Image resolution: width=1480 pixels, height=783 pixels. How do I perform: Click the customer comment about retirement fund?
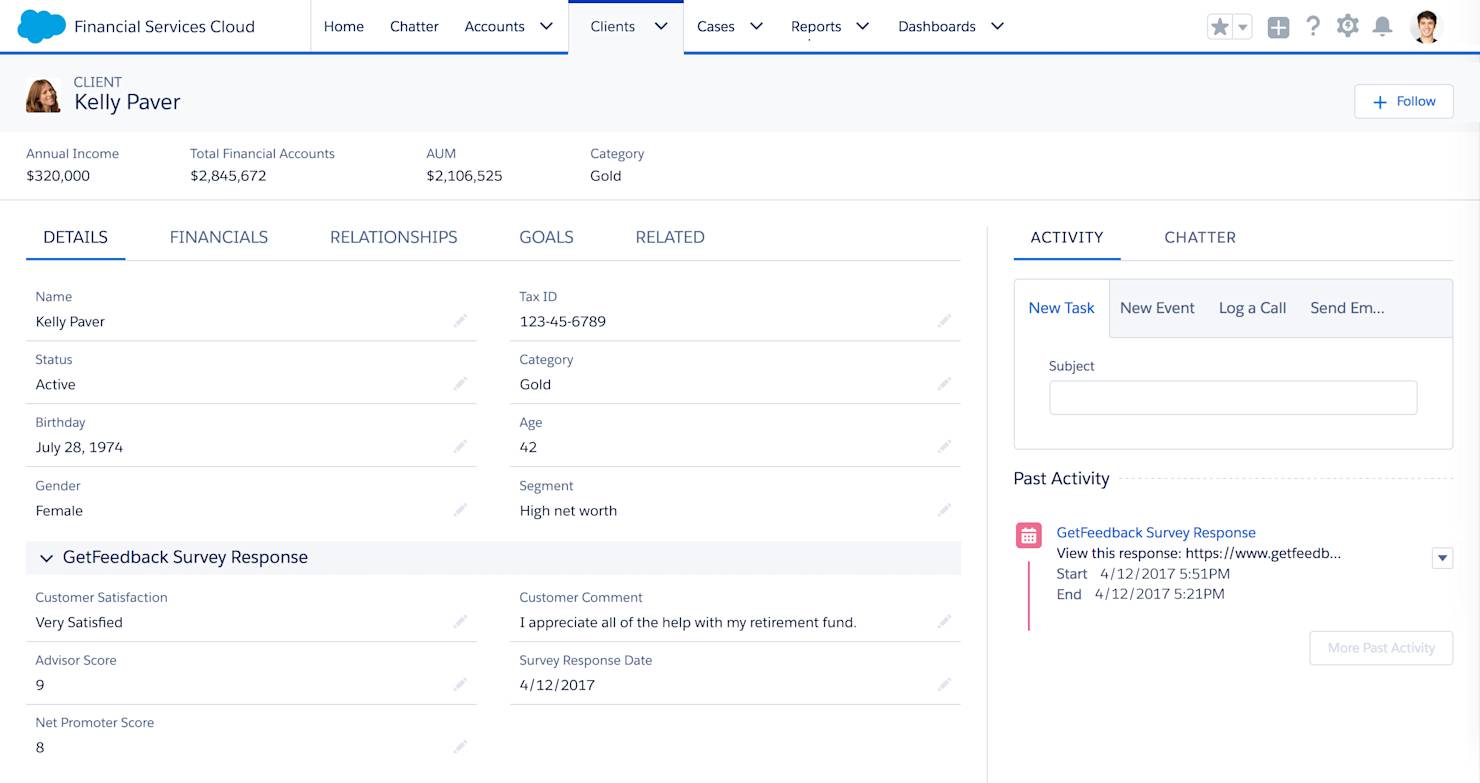click(x=688, y=623)
